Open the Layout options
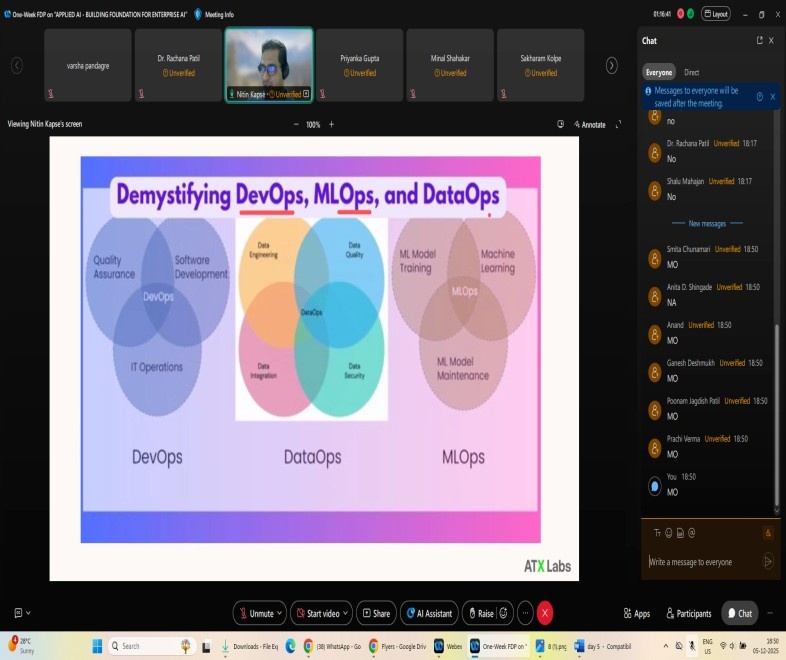The height and width of the screenshot is (660, 786). (715, 14)
